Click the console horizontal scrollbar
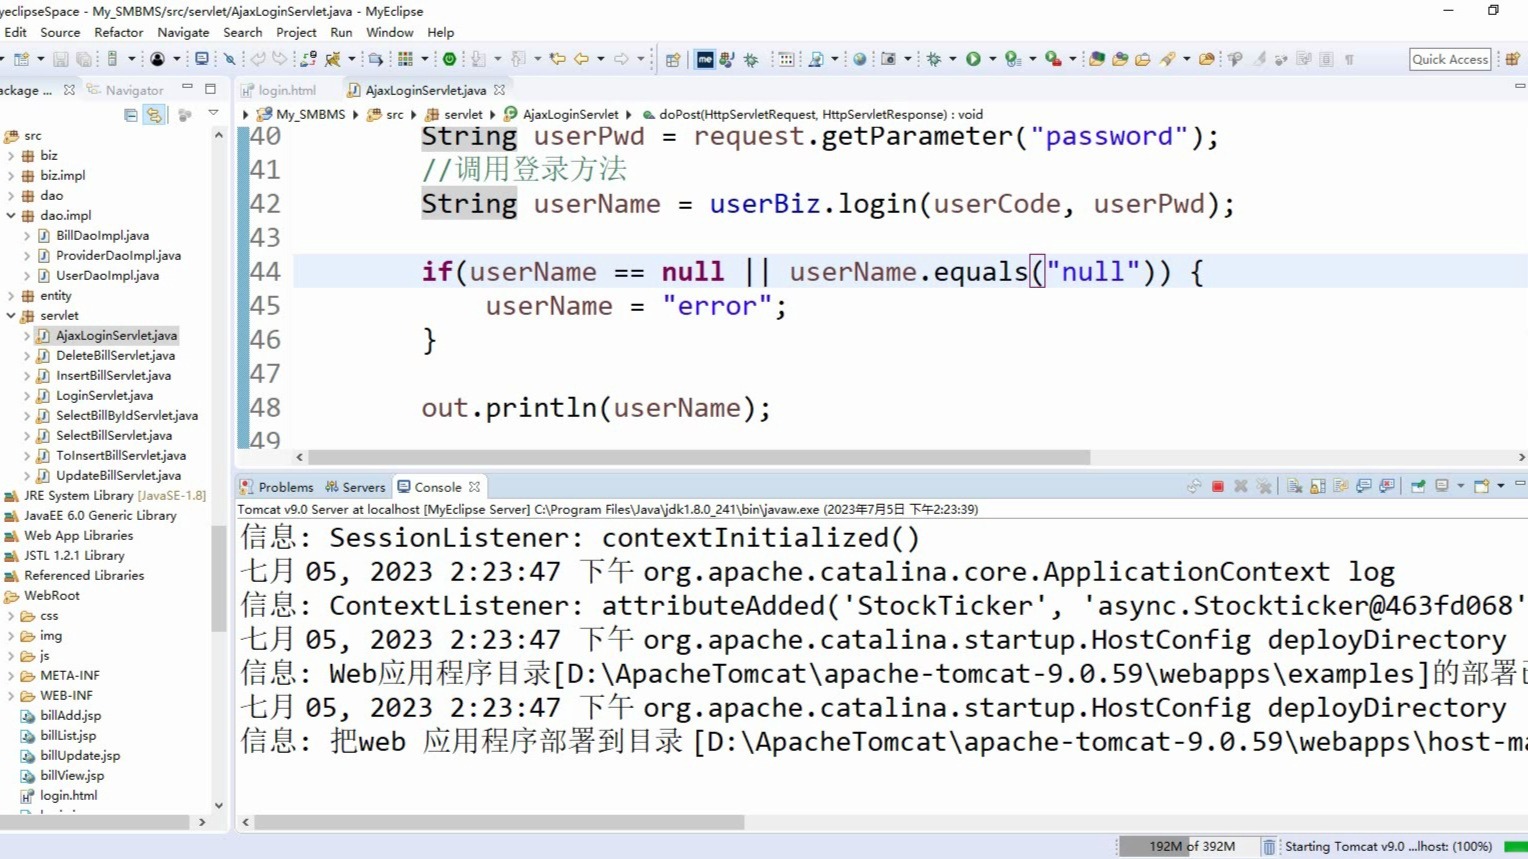The height and width of the screenshot is (859, 1528). pos(500,822)
